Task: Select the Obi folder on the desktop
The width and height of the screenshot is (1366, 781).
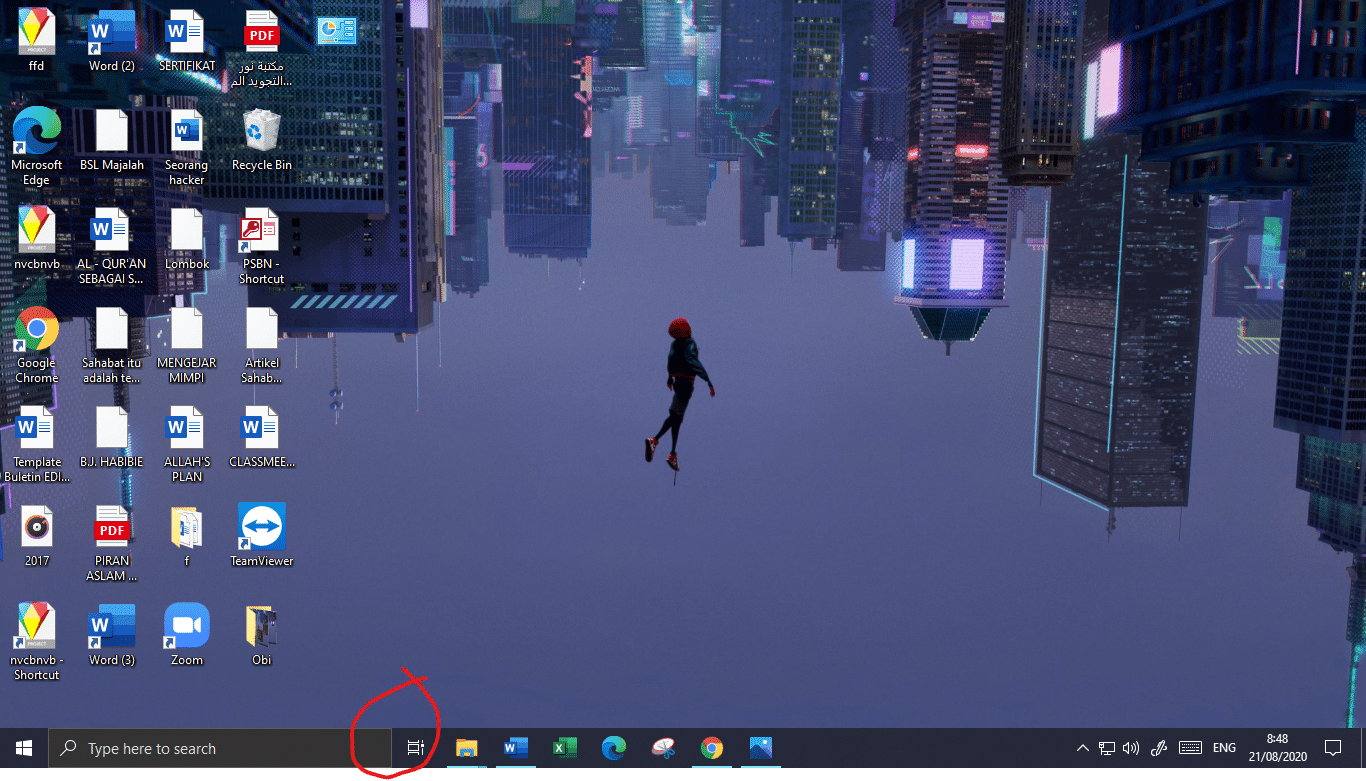Action: (262, 634)
